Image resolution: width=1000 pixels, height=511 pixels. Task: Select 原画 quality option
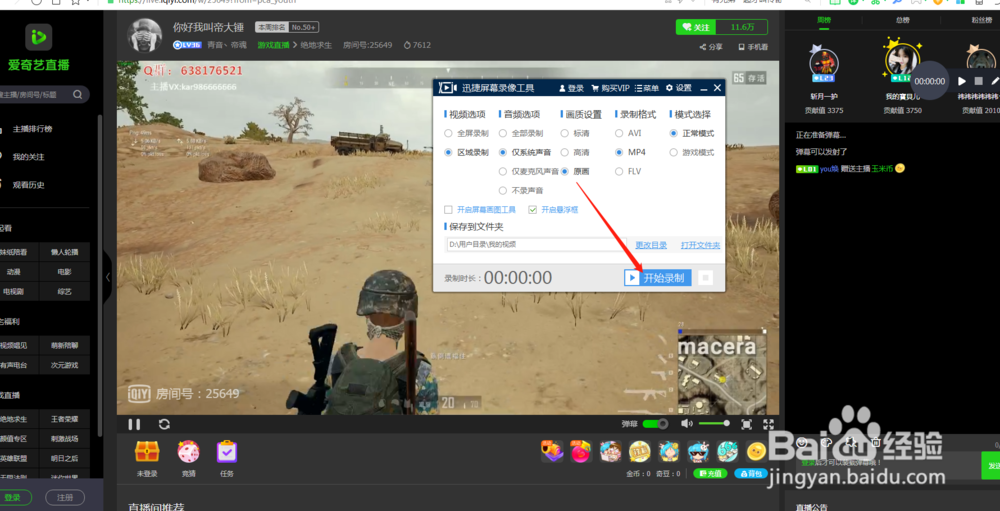575,172
